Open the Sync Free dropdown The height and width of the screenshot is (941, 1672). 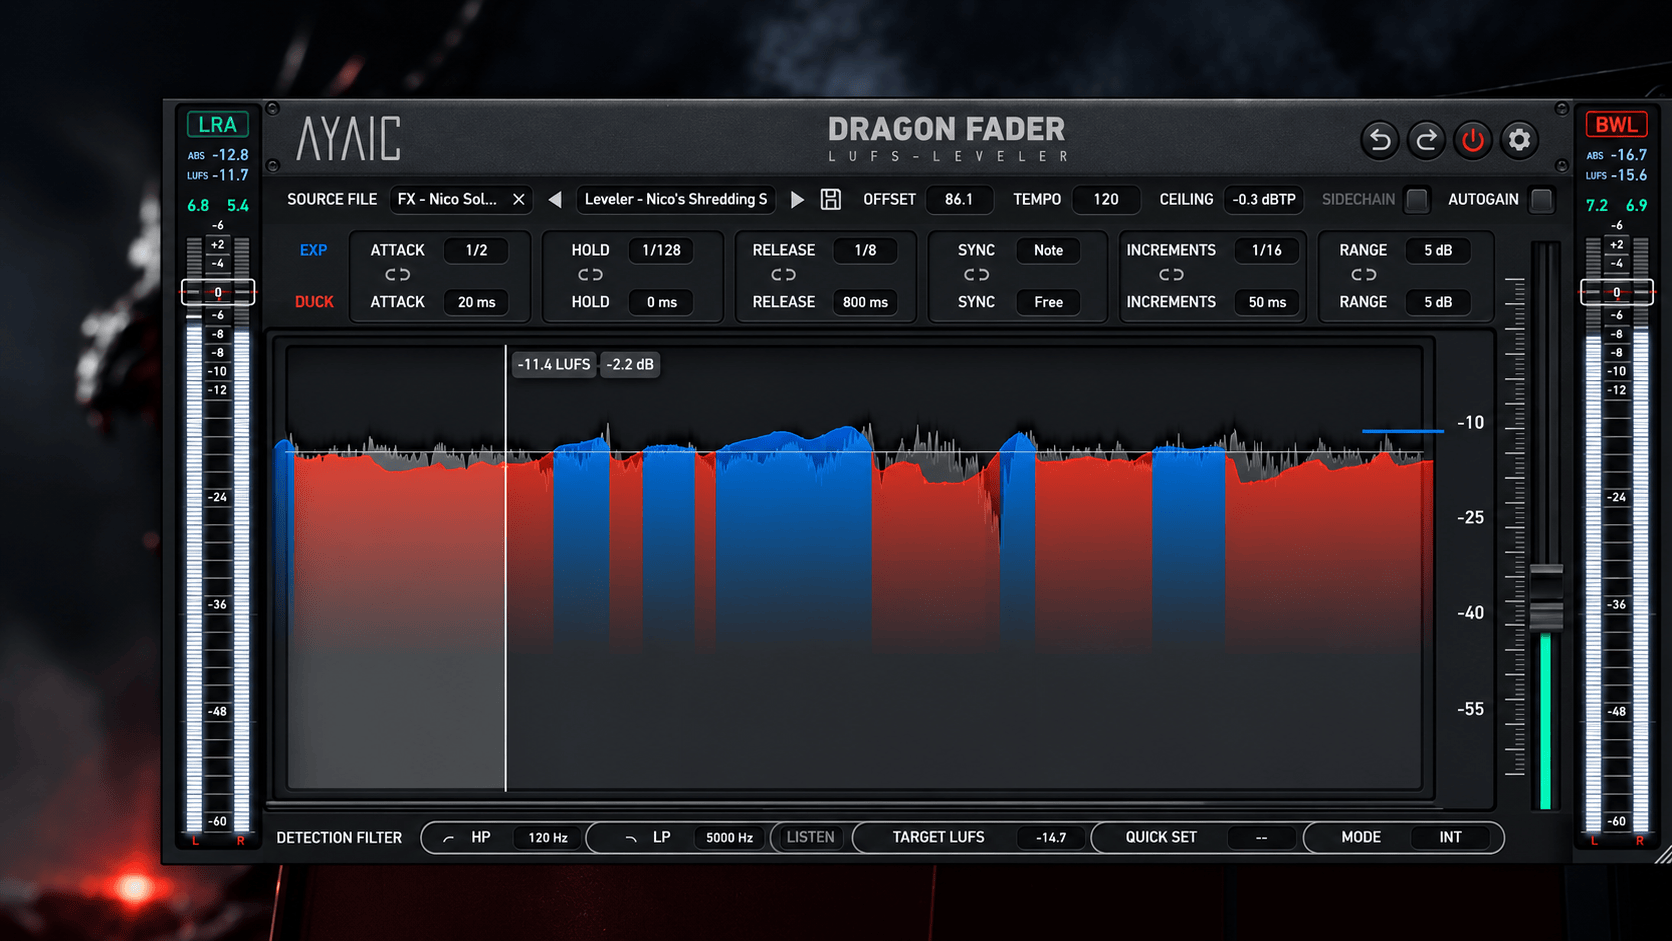click(1048, 302)
